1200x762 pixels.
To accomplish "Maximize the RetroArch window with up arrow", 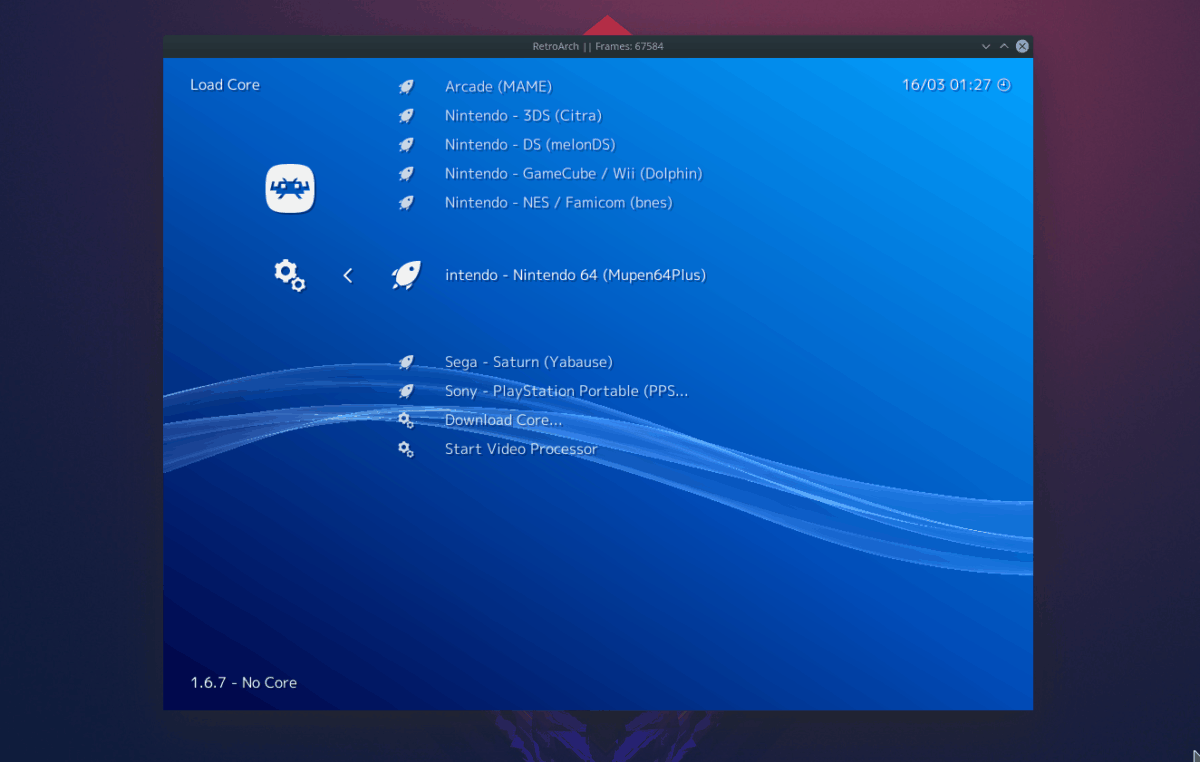I will (x=1004, y=46).
